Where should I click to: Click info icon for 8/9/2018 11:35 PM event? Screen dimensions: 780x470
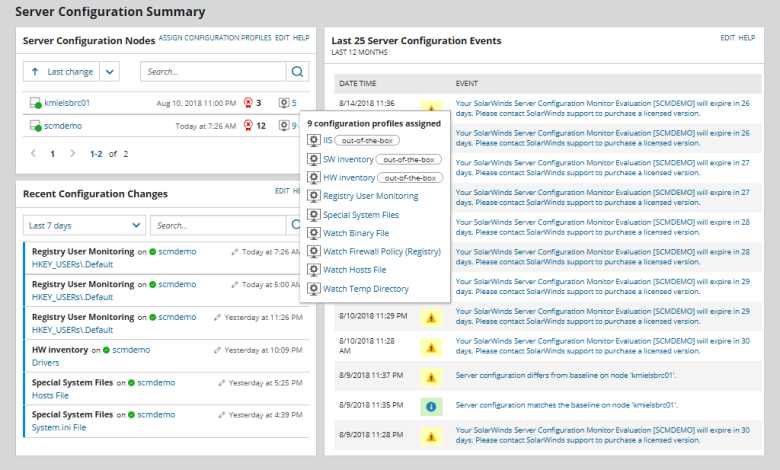(x=431, y=406)
